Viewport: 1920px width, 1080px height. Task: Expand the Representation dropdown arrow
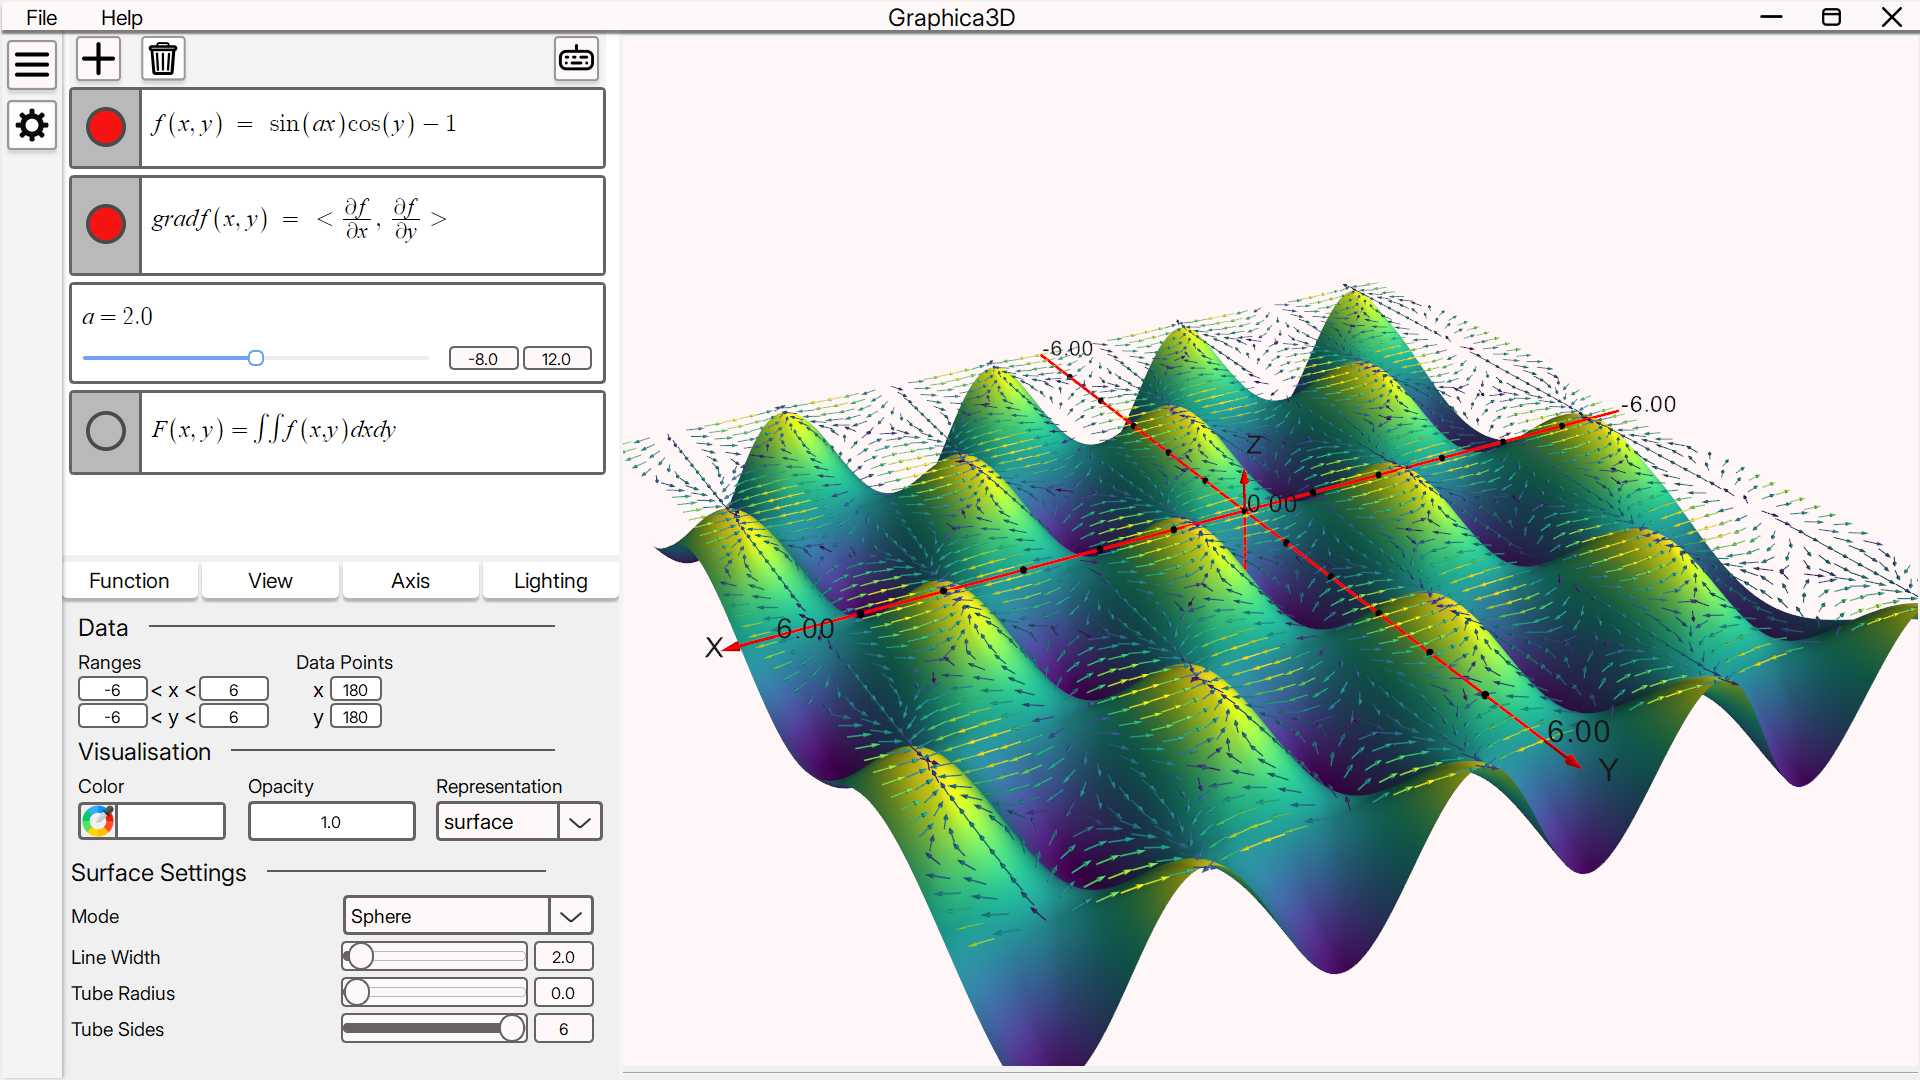coord(580,822)
